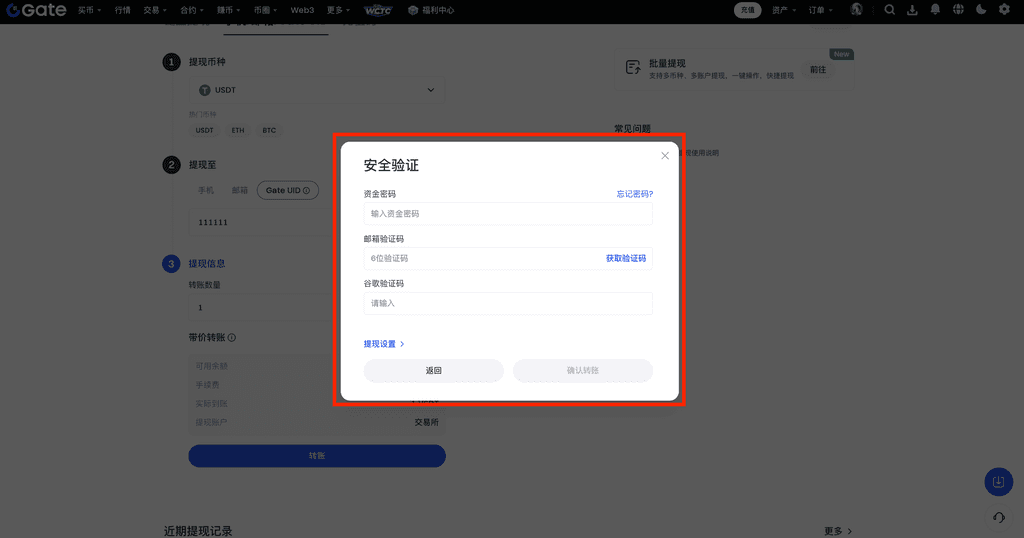Click the 获取验证码 link
1024x538 pixels.
click(x=626, y=258)
